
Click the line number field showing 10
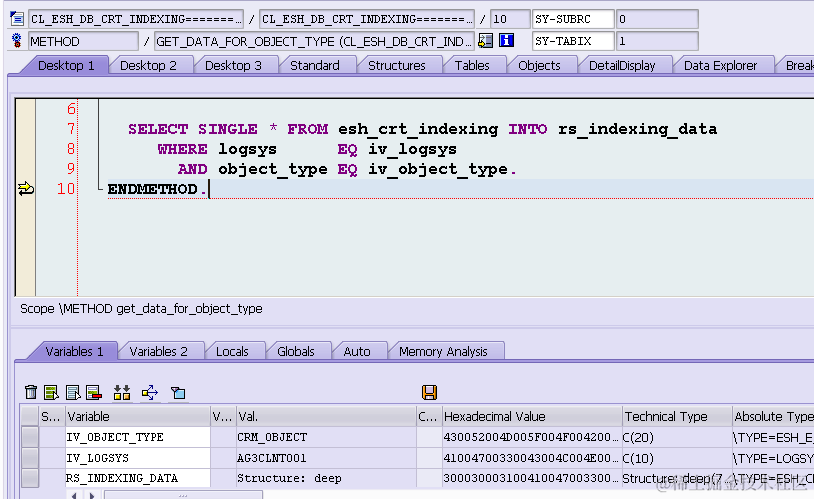pyautogui.click(x=510, y=19)
